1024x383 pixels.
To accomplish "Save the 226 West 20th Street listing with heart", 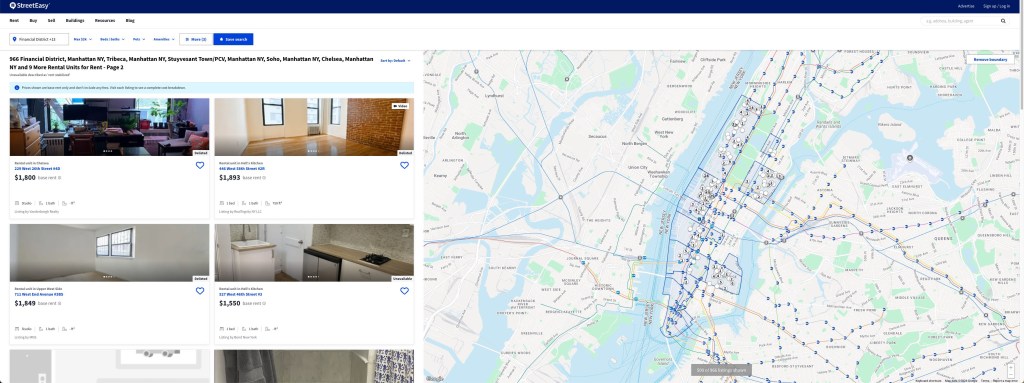I will 200,165.
